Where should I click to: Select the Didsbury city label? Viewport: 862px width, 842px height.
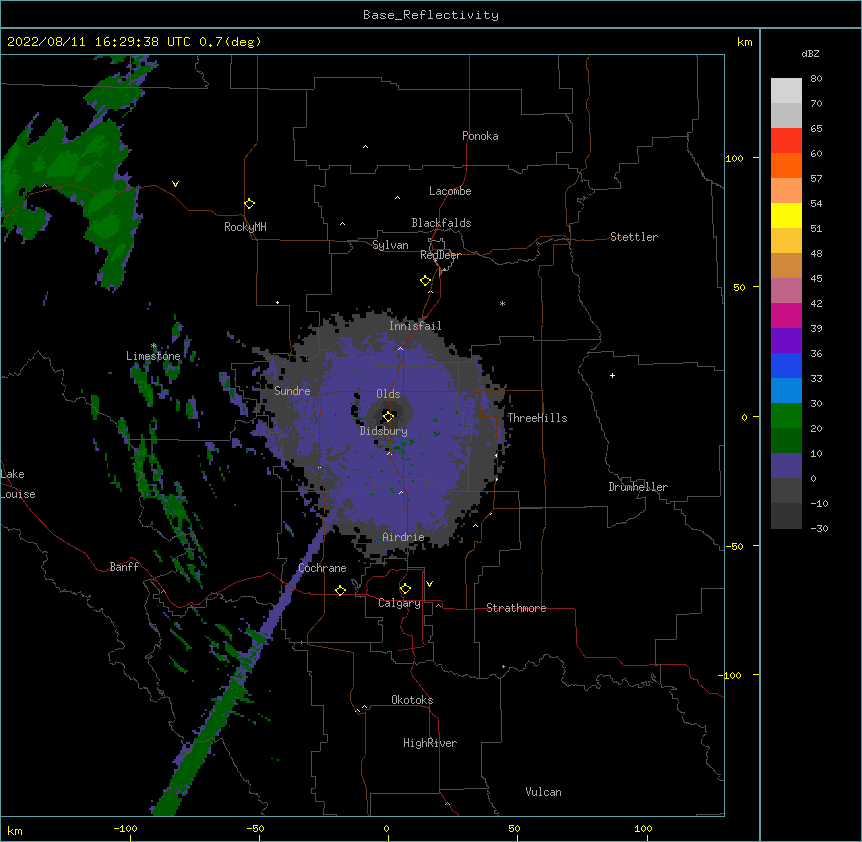tap(384, 431)
